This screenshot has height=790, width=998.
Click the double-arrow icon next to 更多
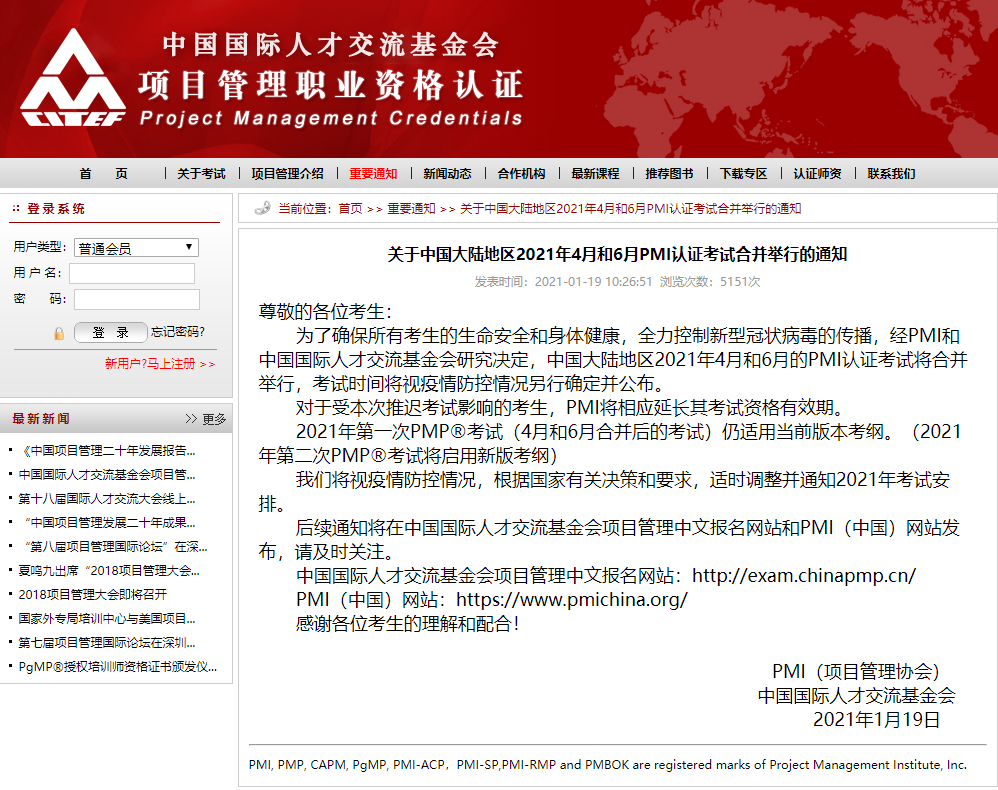tap(191, 418)
